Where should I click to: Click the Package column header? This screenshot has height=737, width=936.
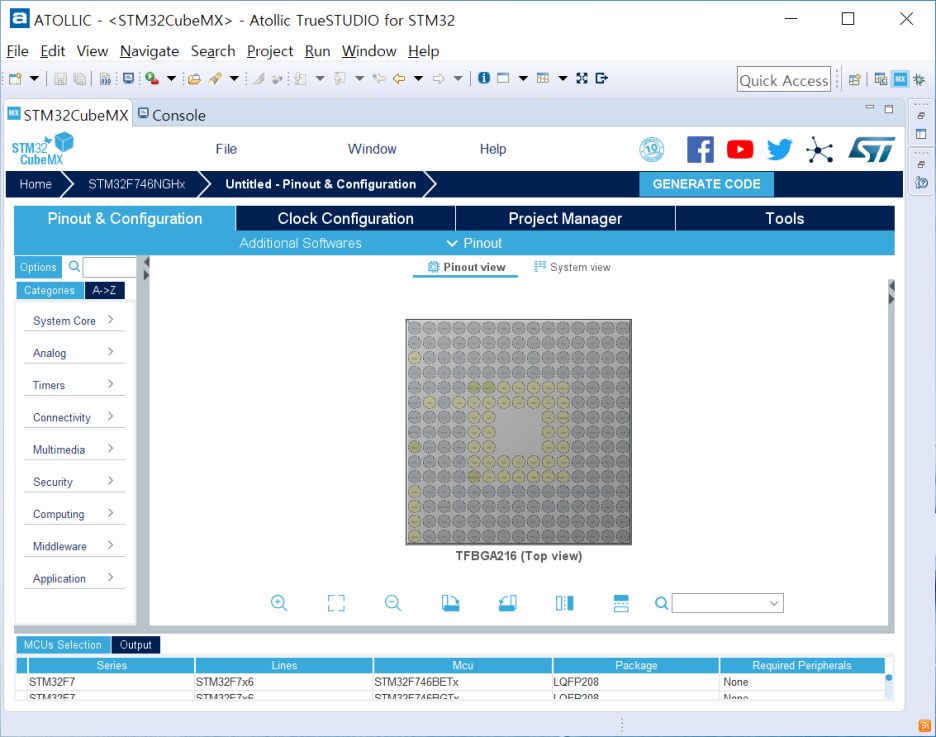[636, 665]
